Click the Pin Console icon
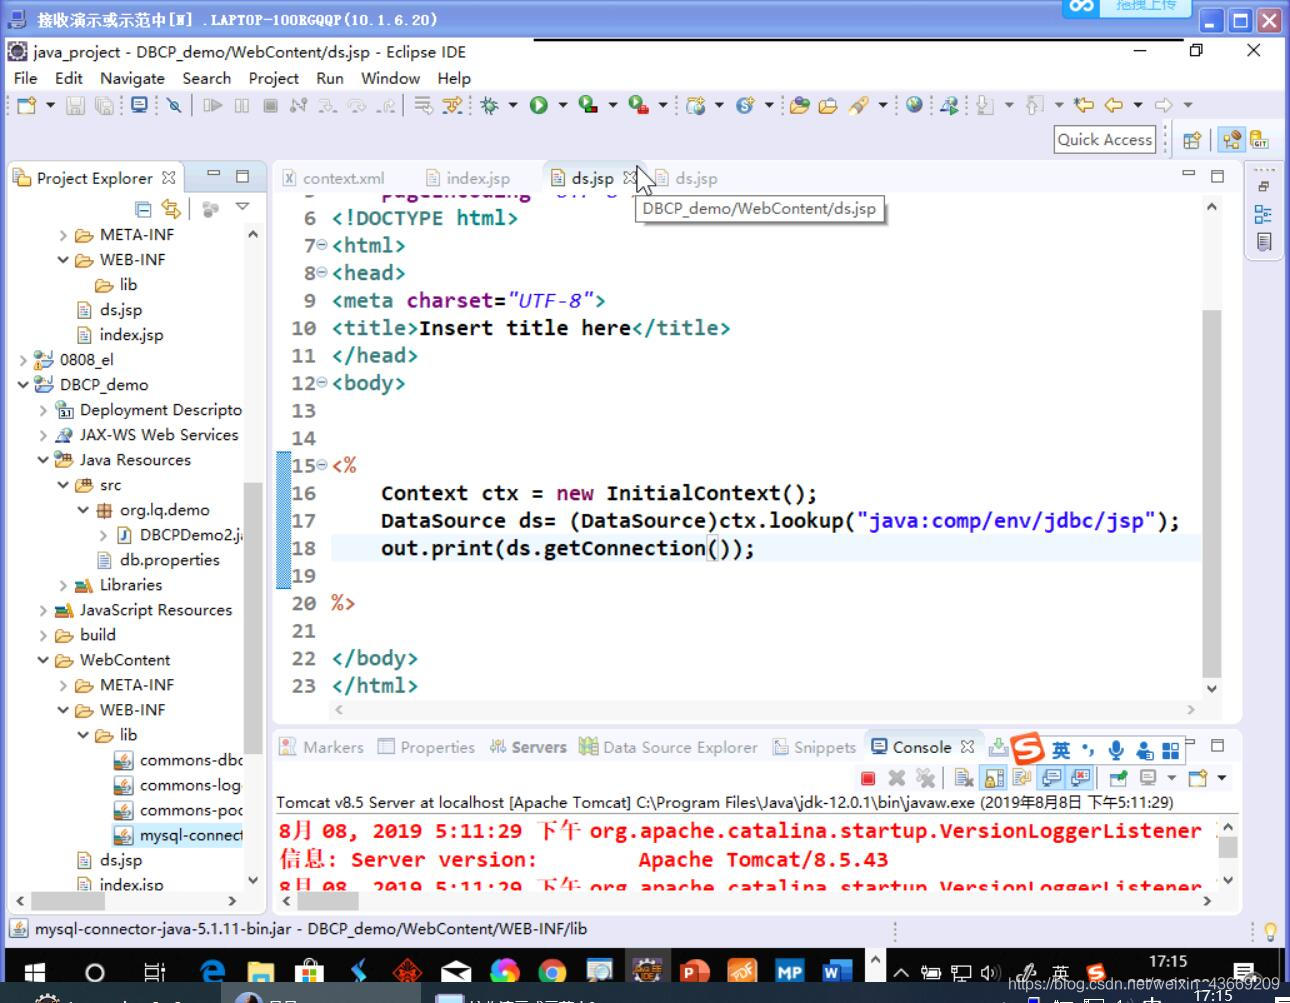 pyautogui.click(x=1118, y=778)
